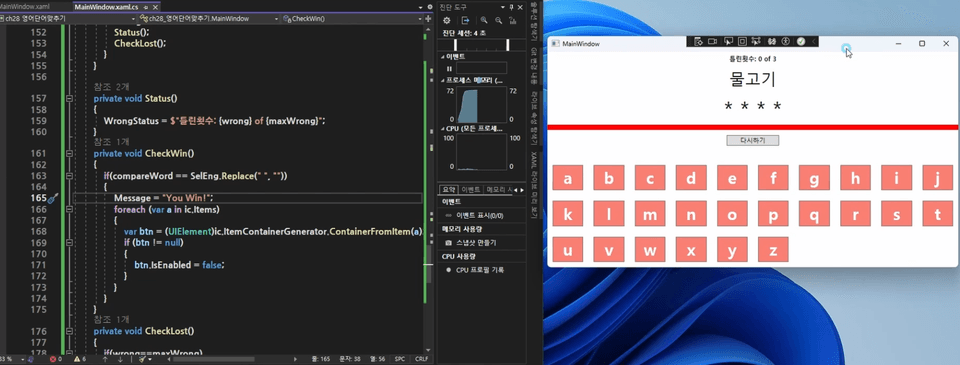Click letter 'a' button in MainWindow
Screen dimensions: 960x365
(568, 178)
